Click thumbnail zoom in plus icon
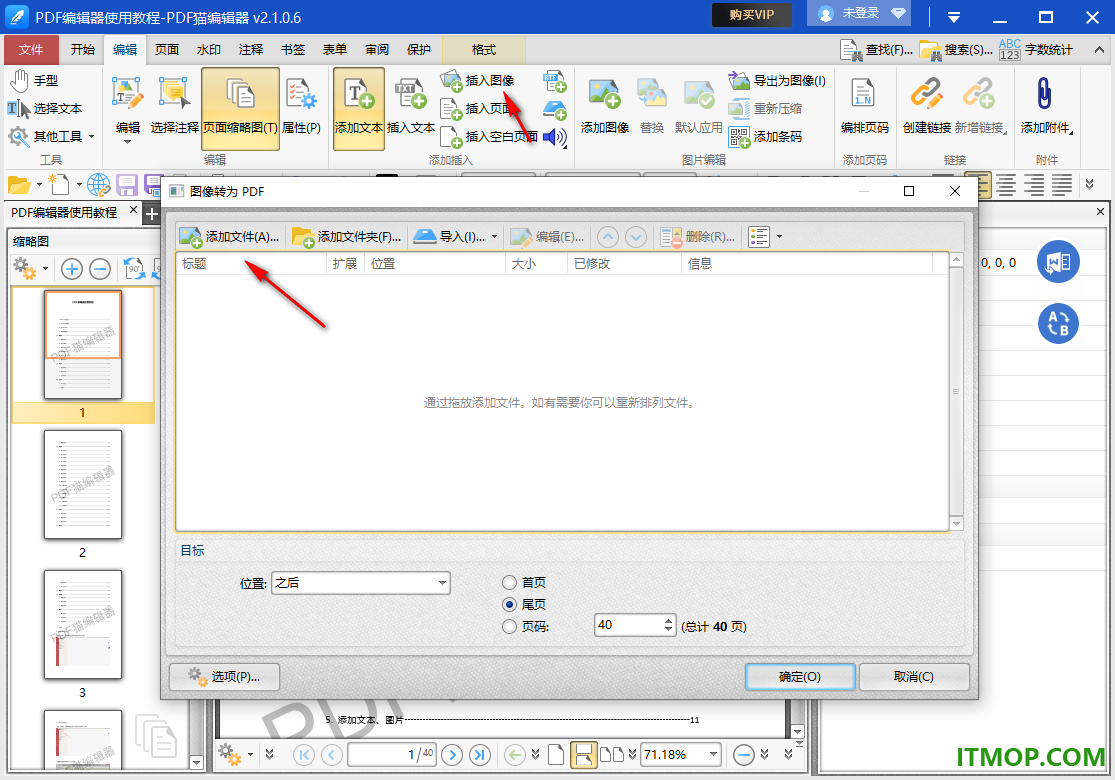The height and width of the screenshot is (780, 1115). click(x=72, y=269)
